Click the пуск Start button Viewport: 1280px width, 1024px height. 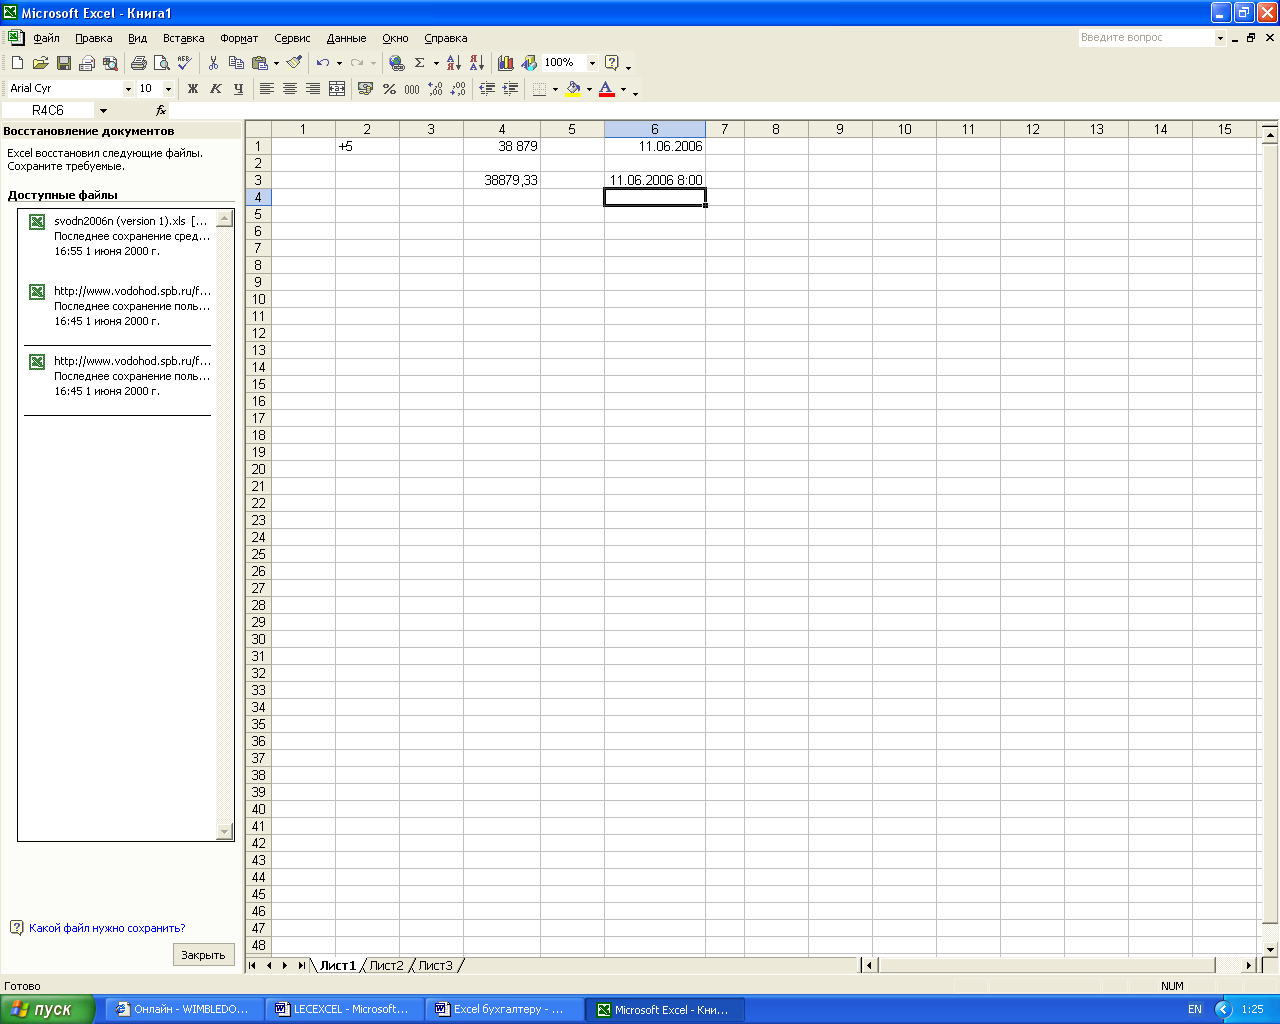47,1009
